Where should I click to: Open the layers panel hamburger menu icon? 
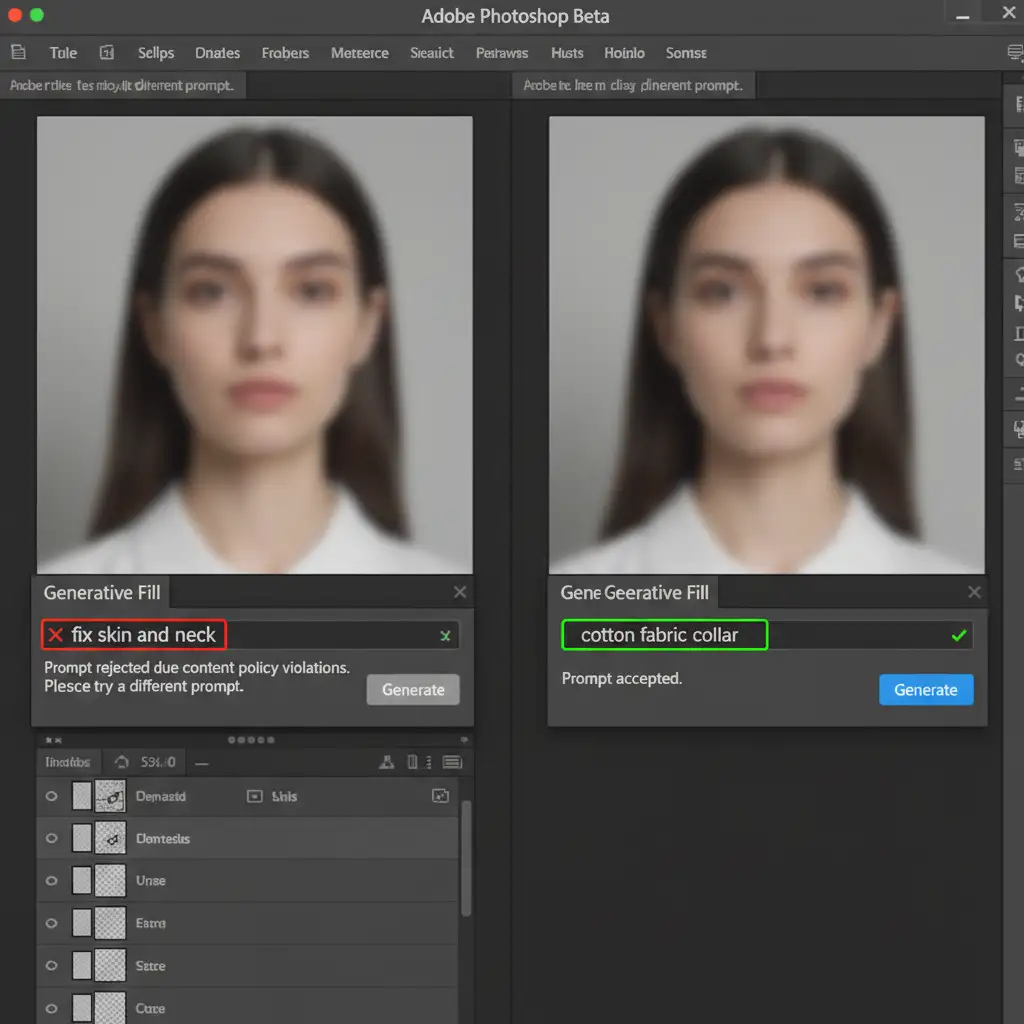click(451, 762)
